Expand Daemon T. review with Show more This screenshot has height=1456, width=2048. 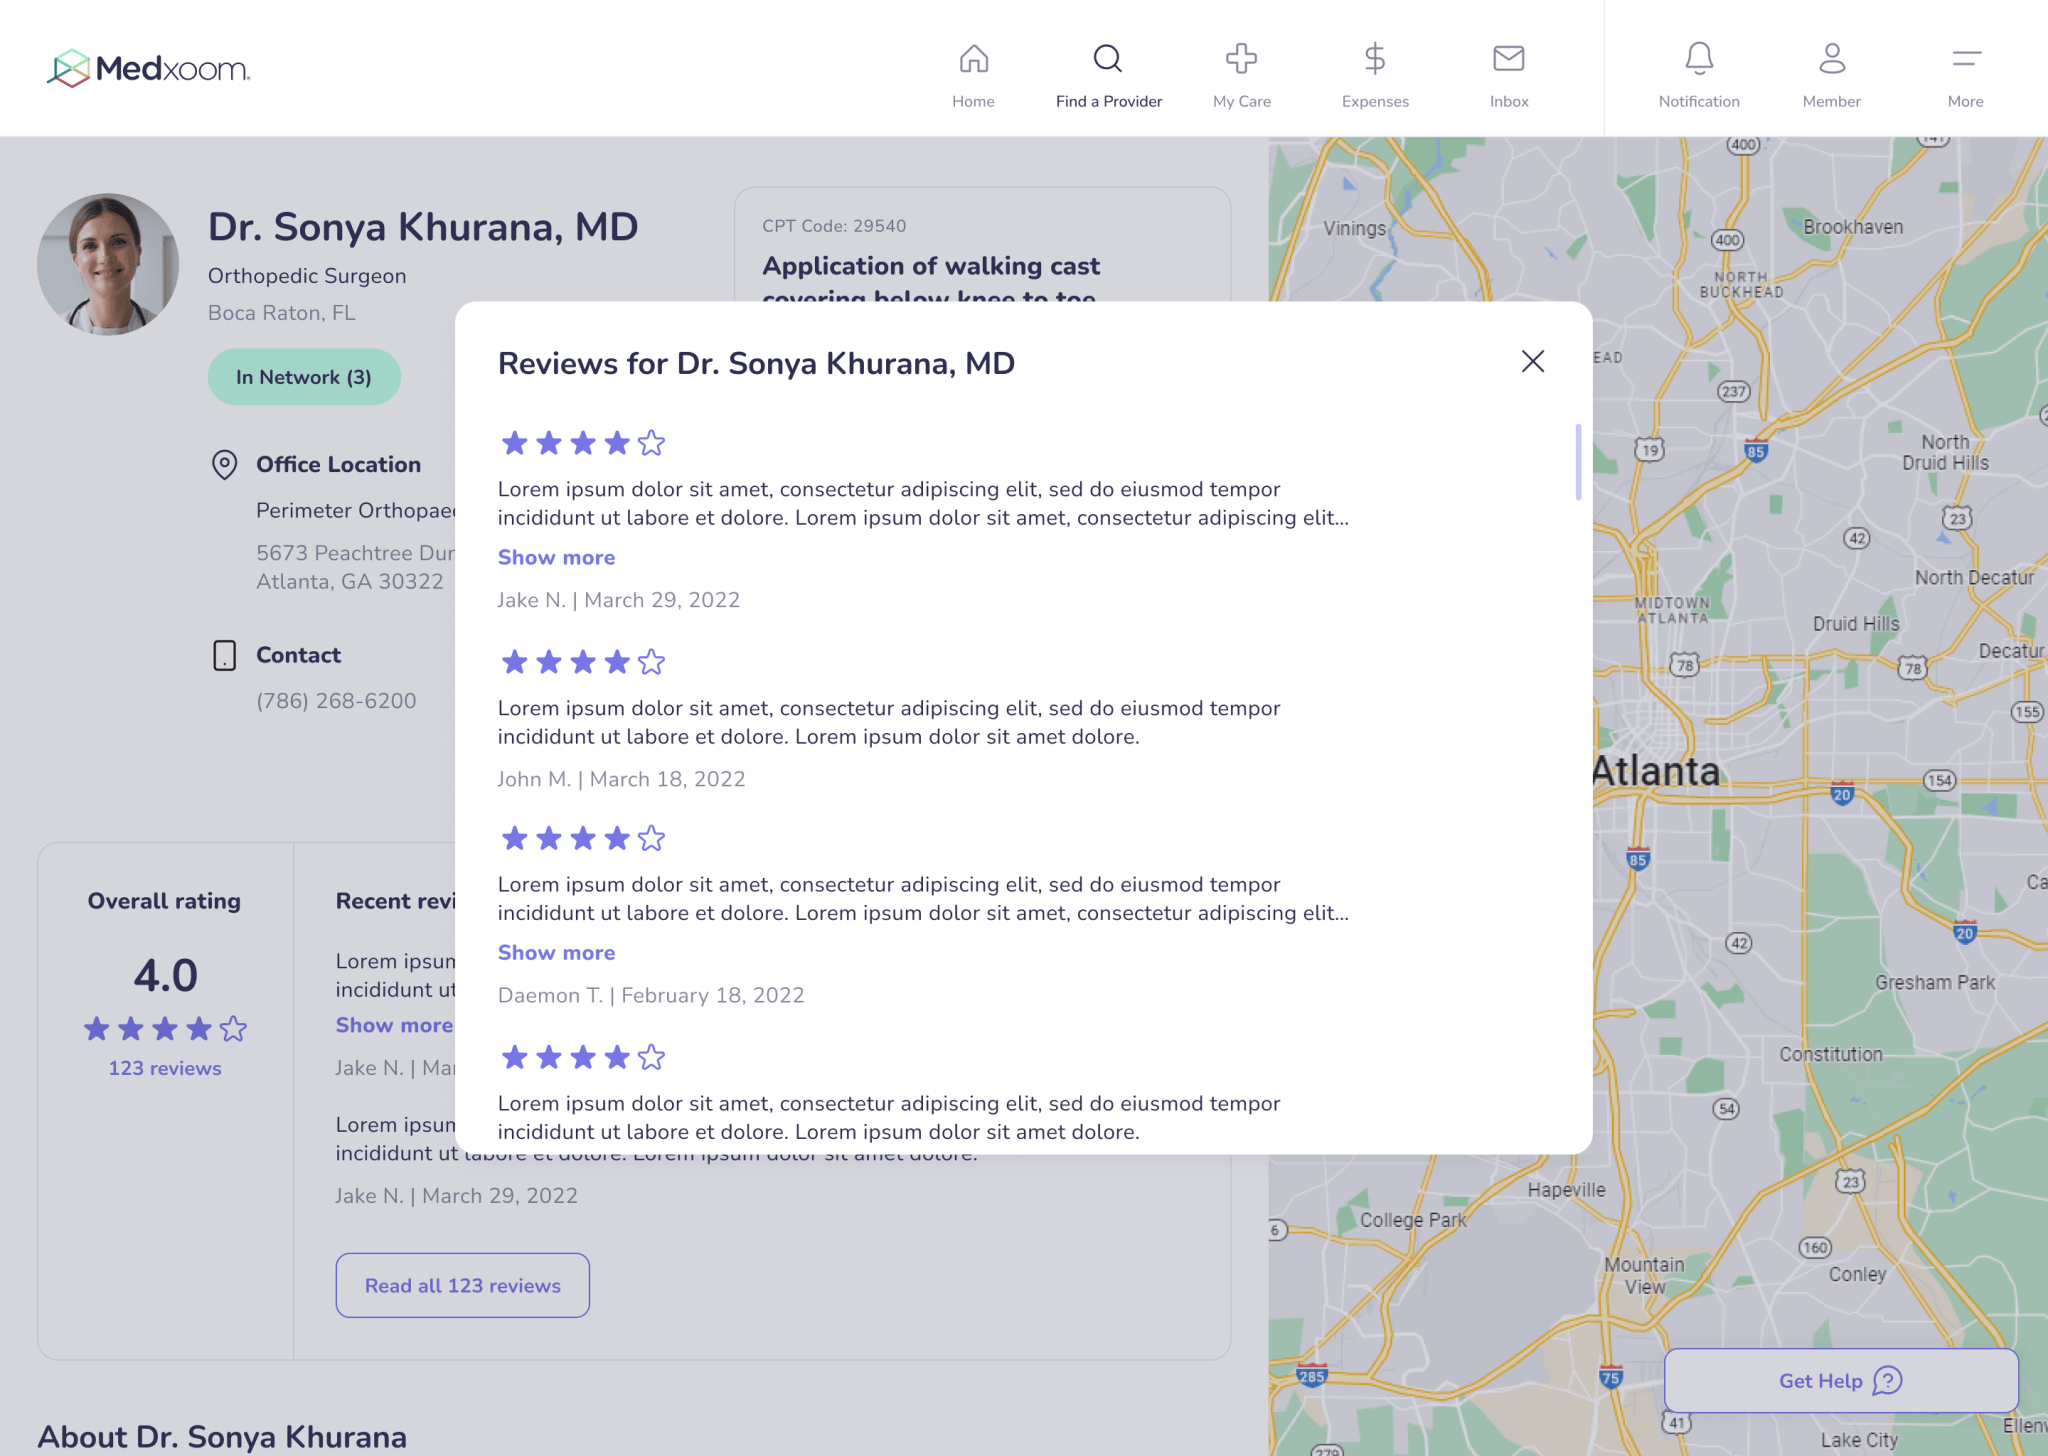tap(556, 953)
